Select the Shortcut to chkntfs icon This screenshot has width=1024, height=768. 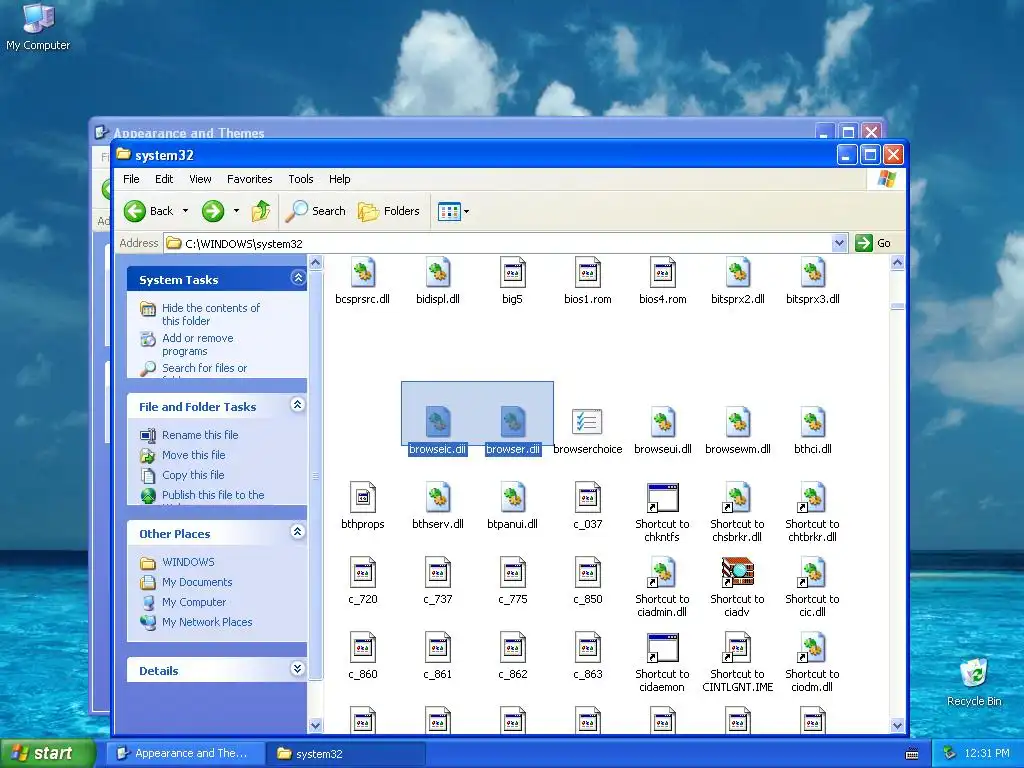(x=663, y=498)
